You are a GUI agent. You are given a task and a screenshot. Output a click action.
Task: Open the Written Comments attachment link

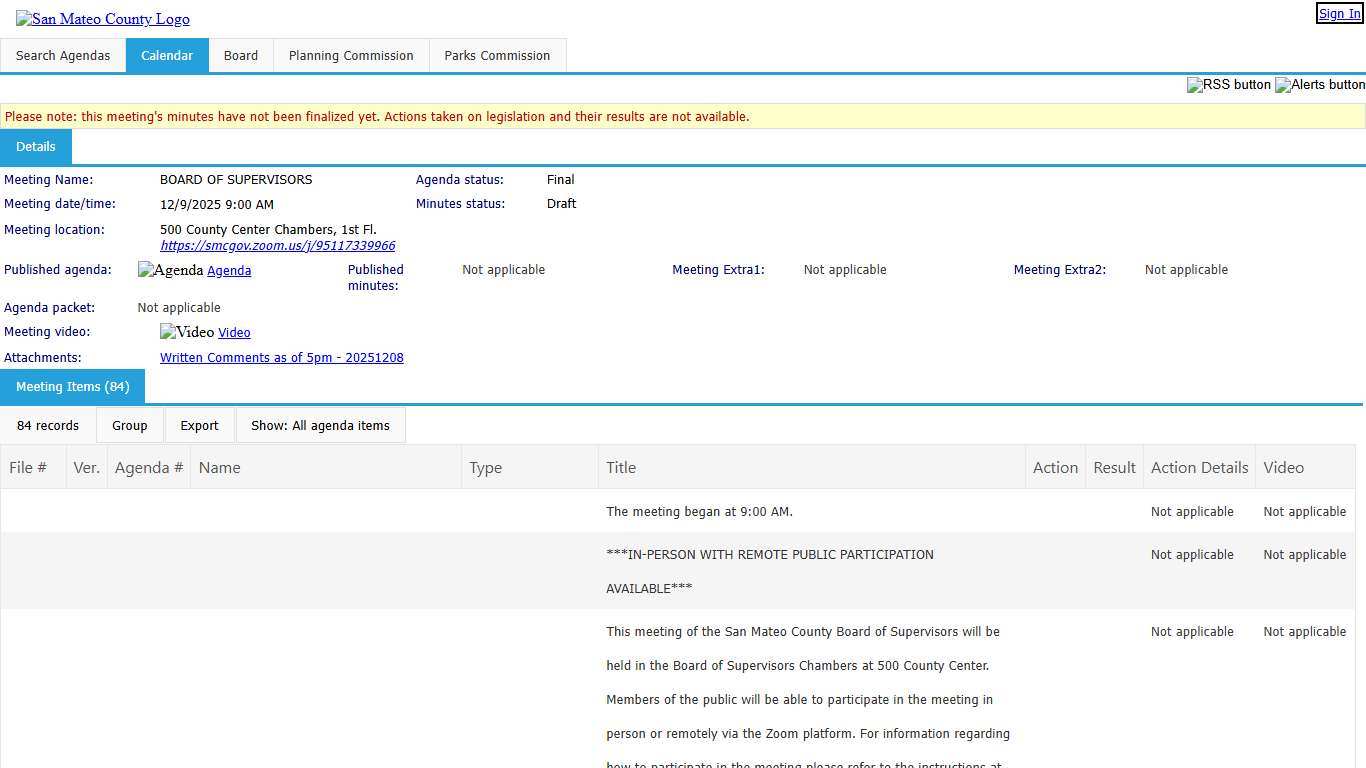pos(282,358)
